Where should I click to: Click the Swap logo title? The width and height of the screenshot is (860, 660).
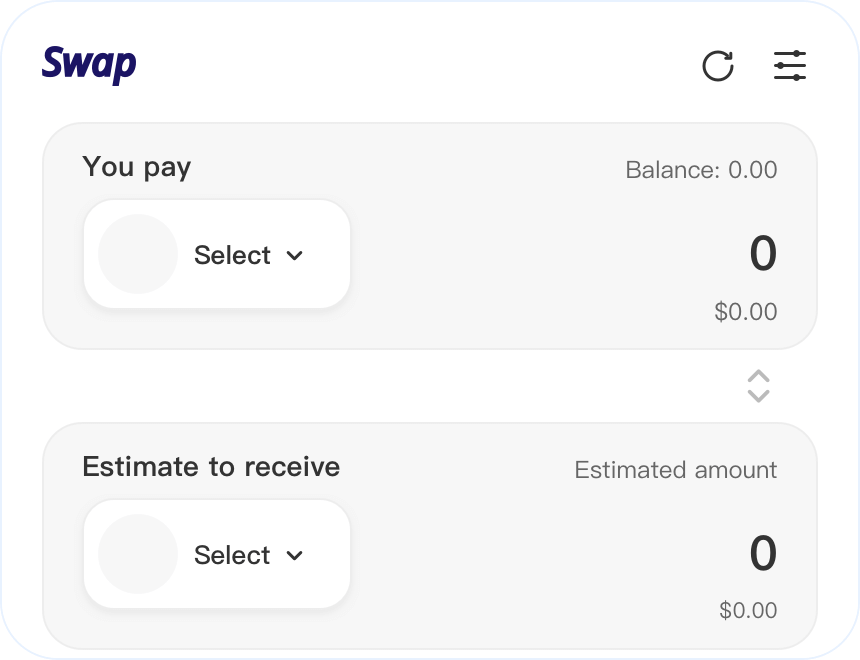click(89, 65)
